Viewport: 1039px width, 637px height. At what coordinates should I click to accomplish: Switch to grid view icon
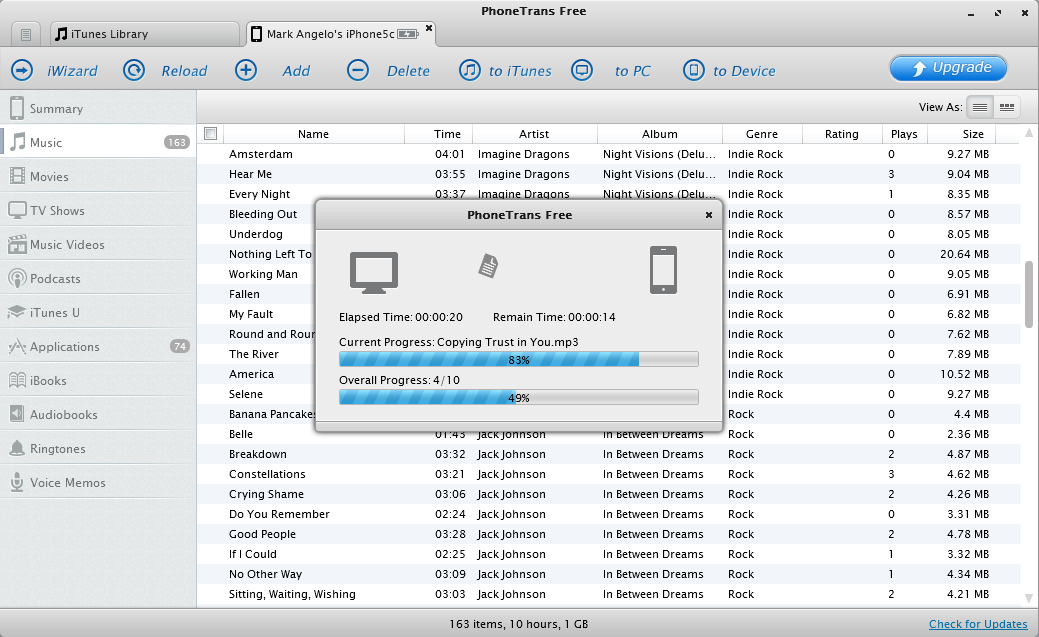click(1007, 107)
